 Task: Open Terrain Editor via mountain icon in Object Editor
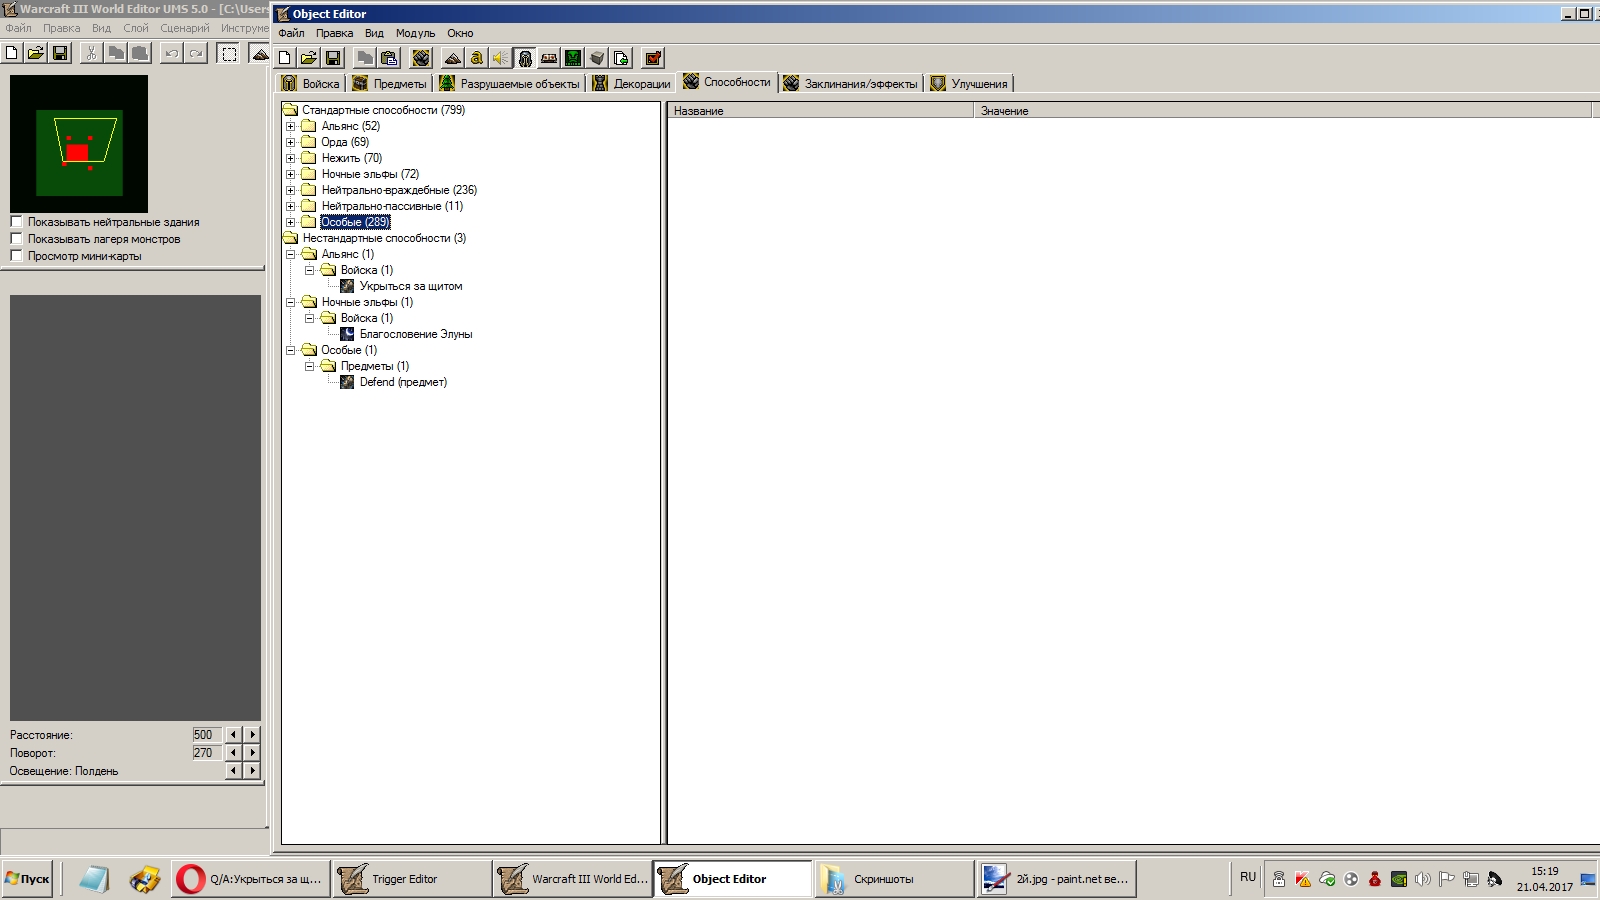pos(453,58)
